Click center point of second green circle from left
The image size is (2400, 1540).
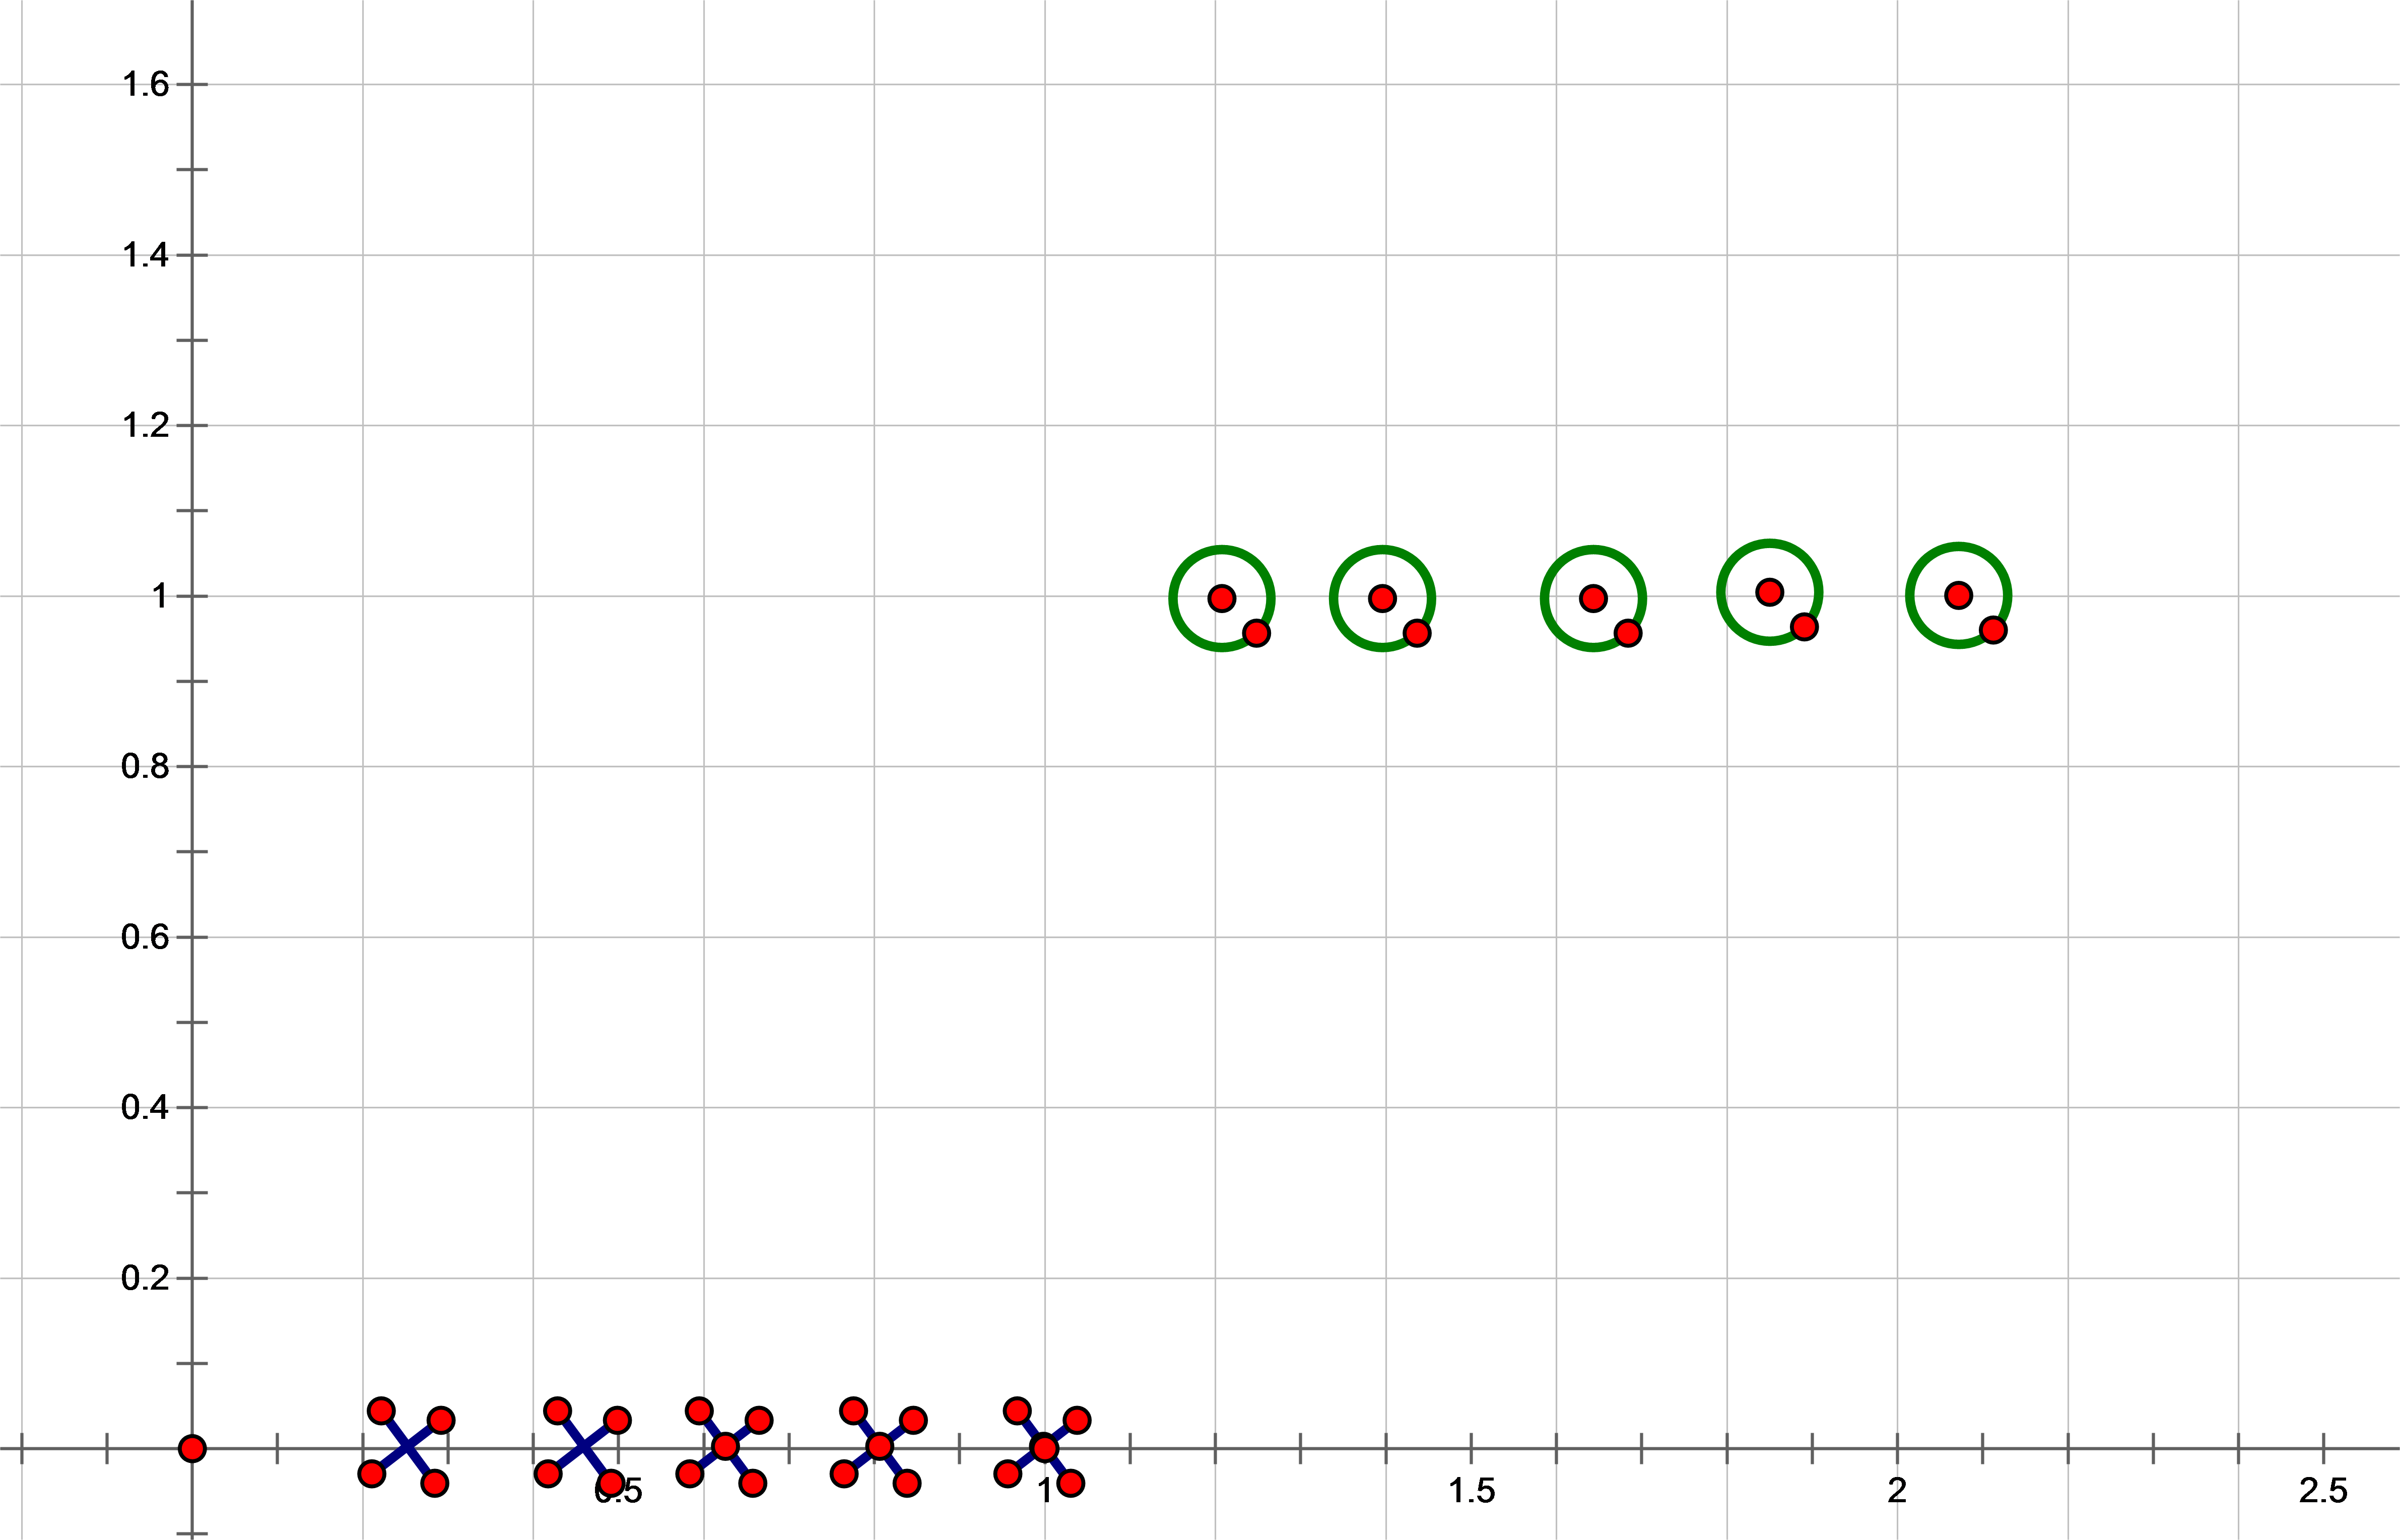(x=1382, y=599)
